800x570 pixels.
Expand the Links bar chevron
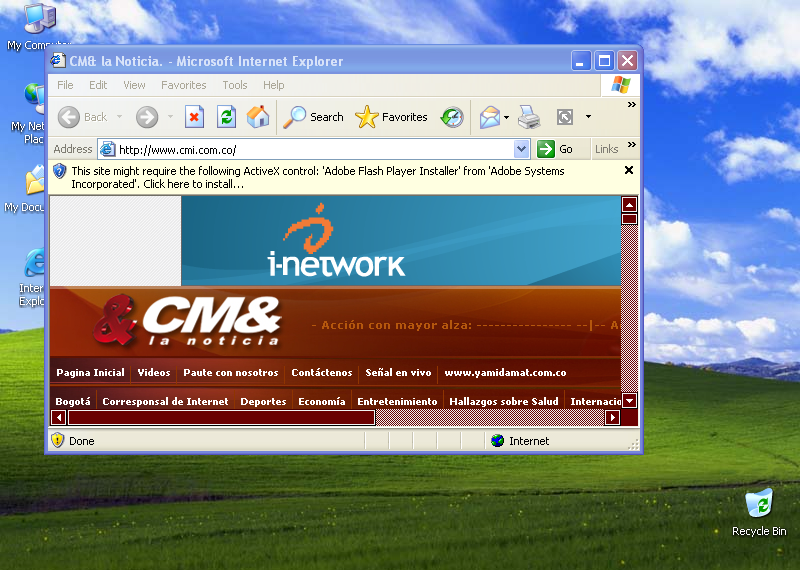coord(632,144)
